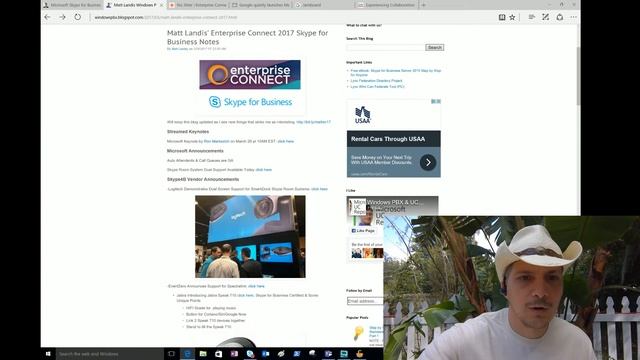The image size is (640, 360).
Task: Switch to the Enterprise Connect tab
Action: tap(198, 5)
